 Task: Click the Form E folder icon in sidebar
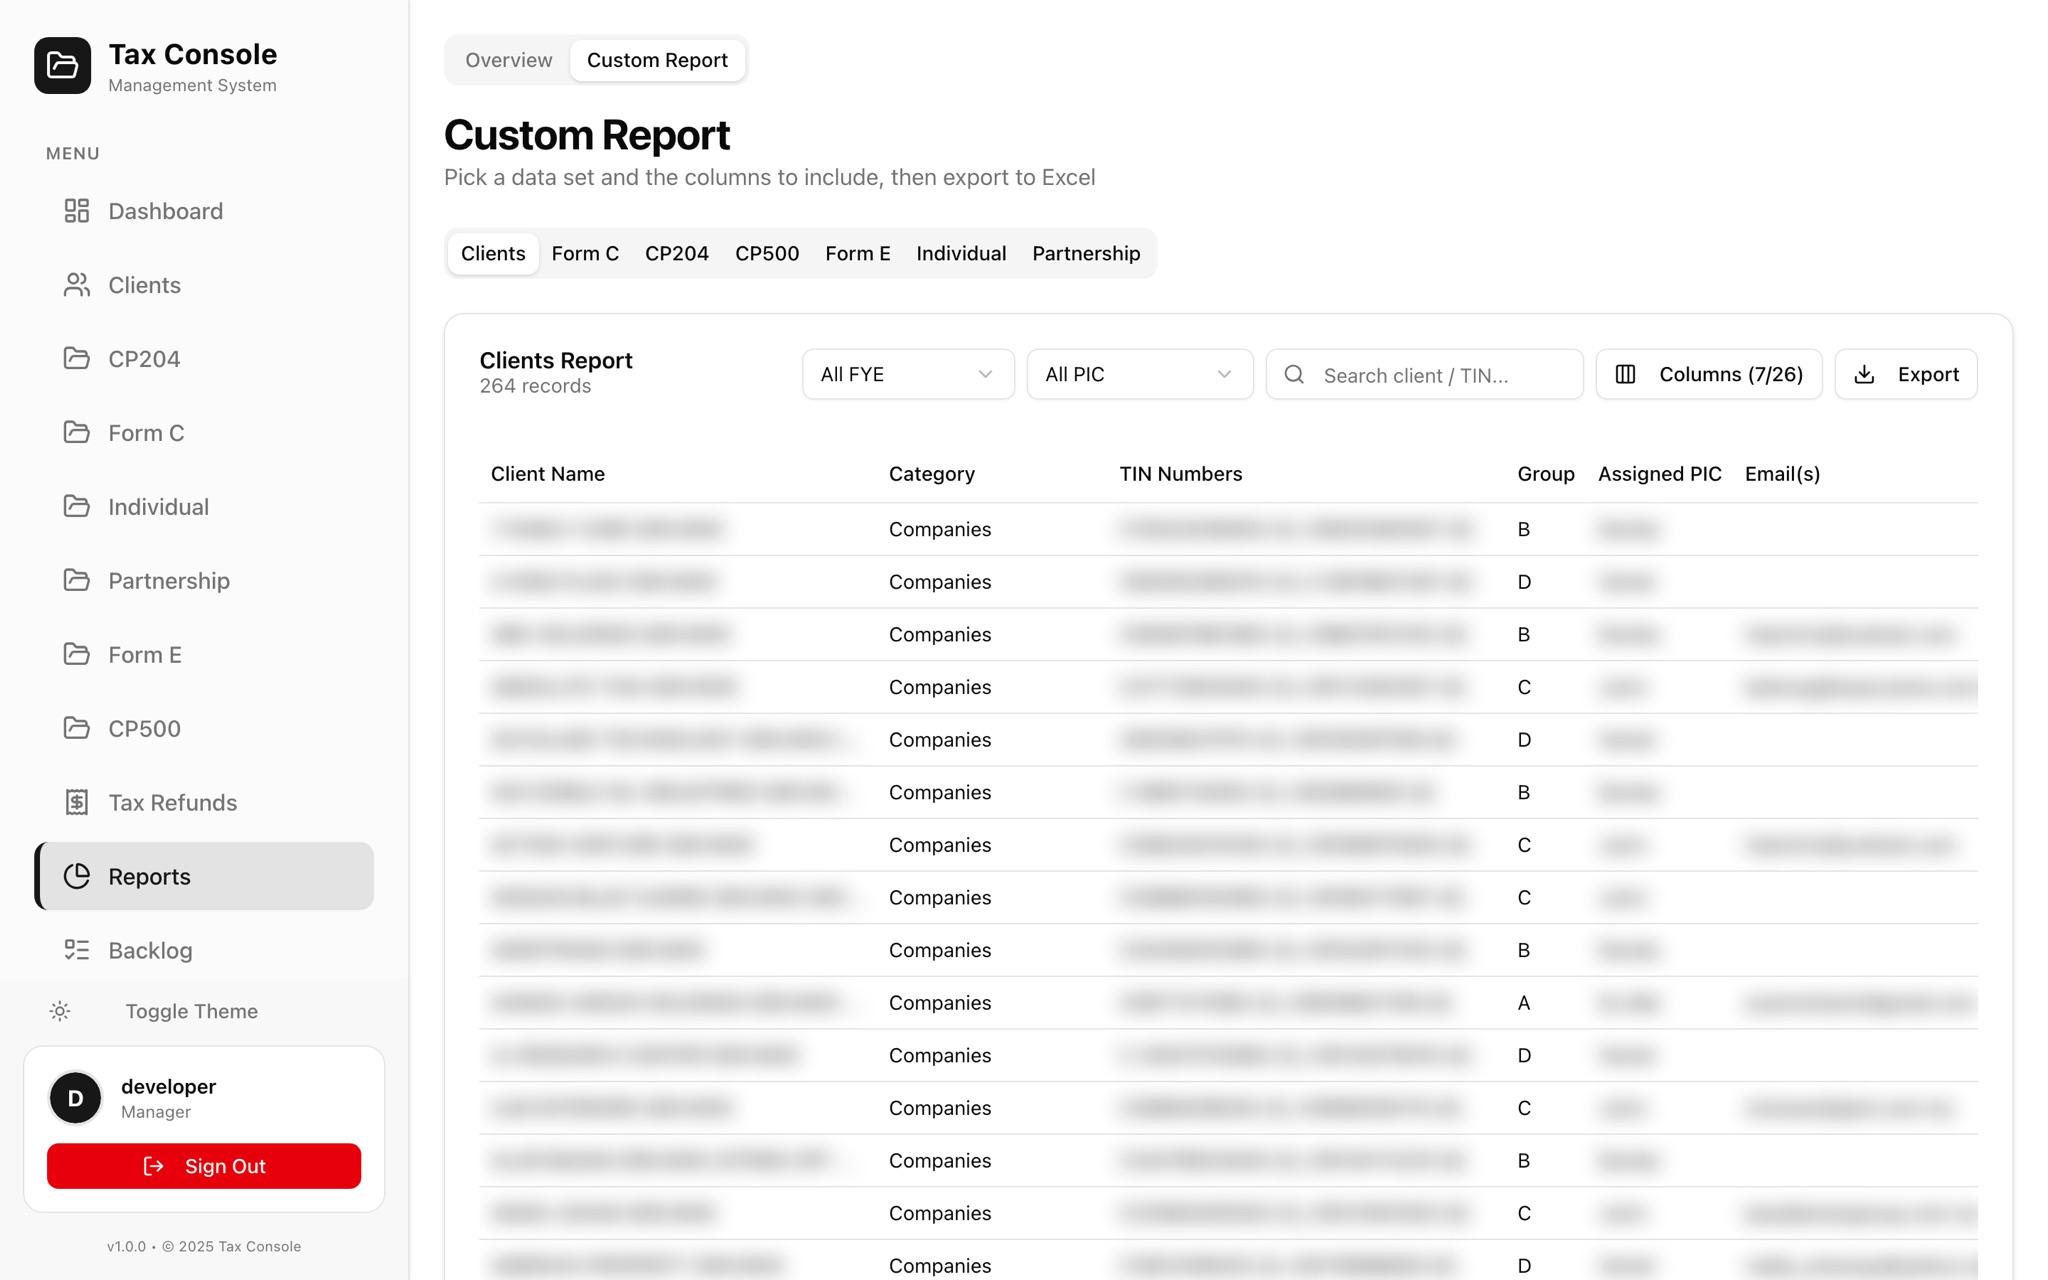77,655
